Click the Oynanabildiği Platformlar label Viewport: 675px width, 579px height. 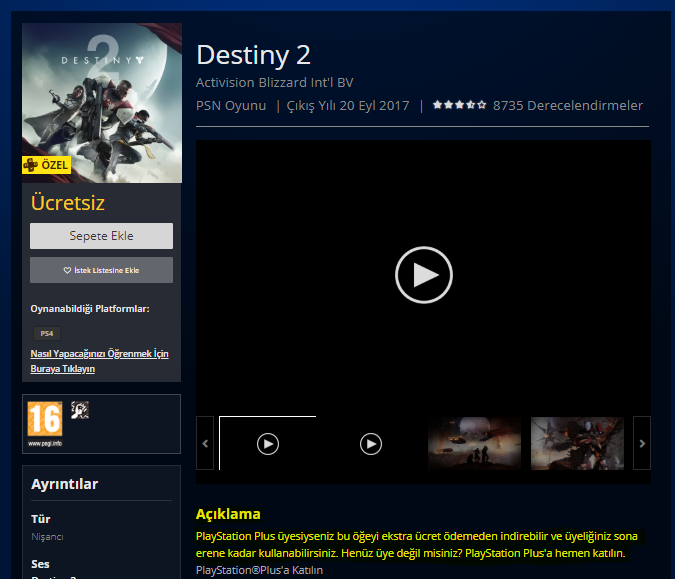point(90,309)
